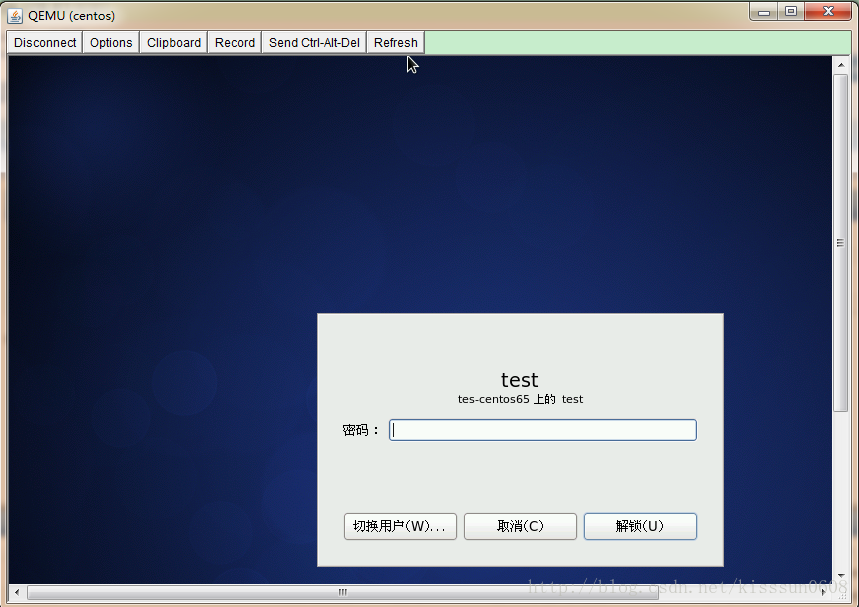The image size is (859, 607).
Task: Click the vertical scrollbar up arrow
Action: click(841, 65)
